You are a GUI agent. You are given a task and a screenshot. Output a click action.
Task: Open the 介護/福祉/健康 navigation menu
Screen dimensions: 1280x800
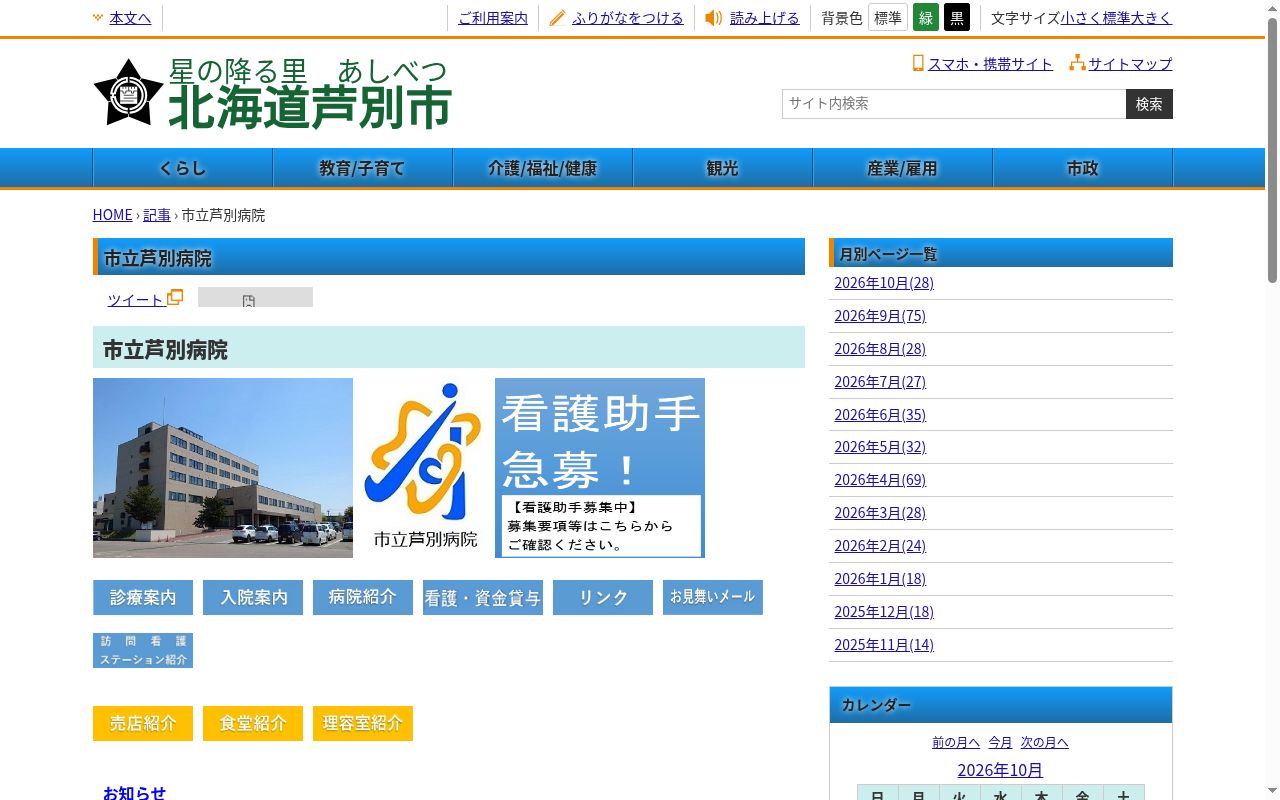[x=543, y=168]
